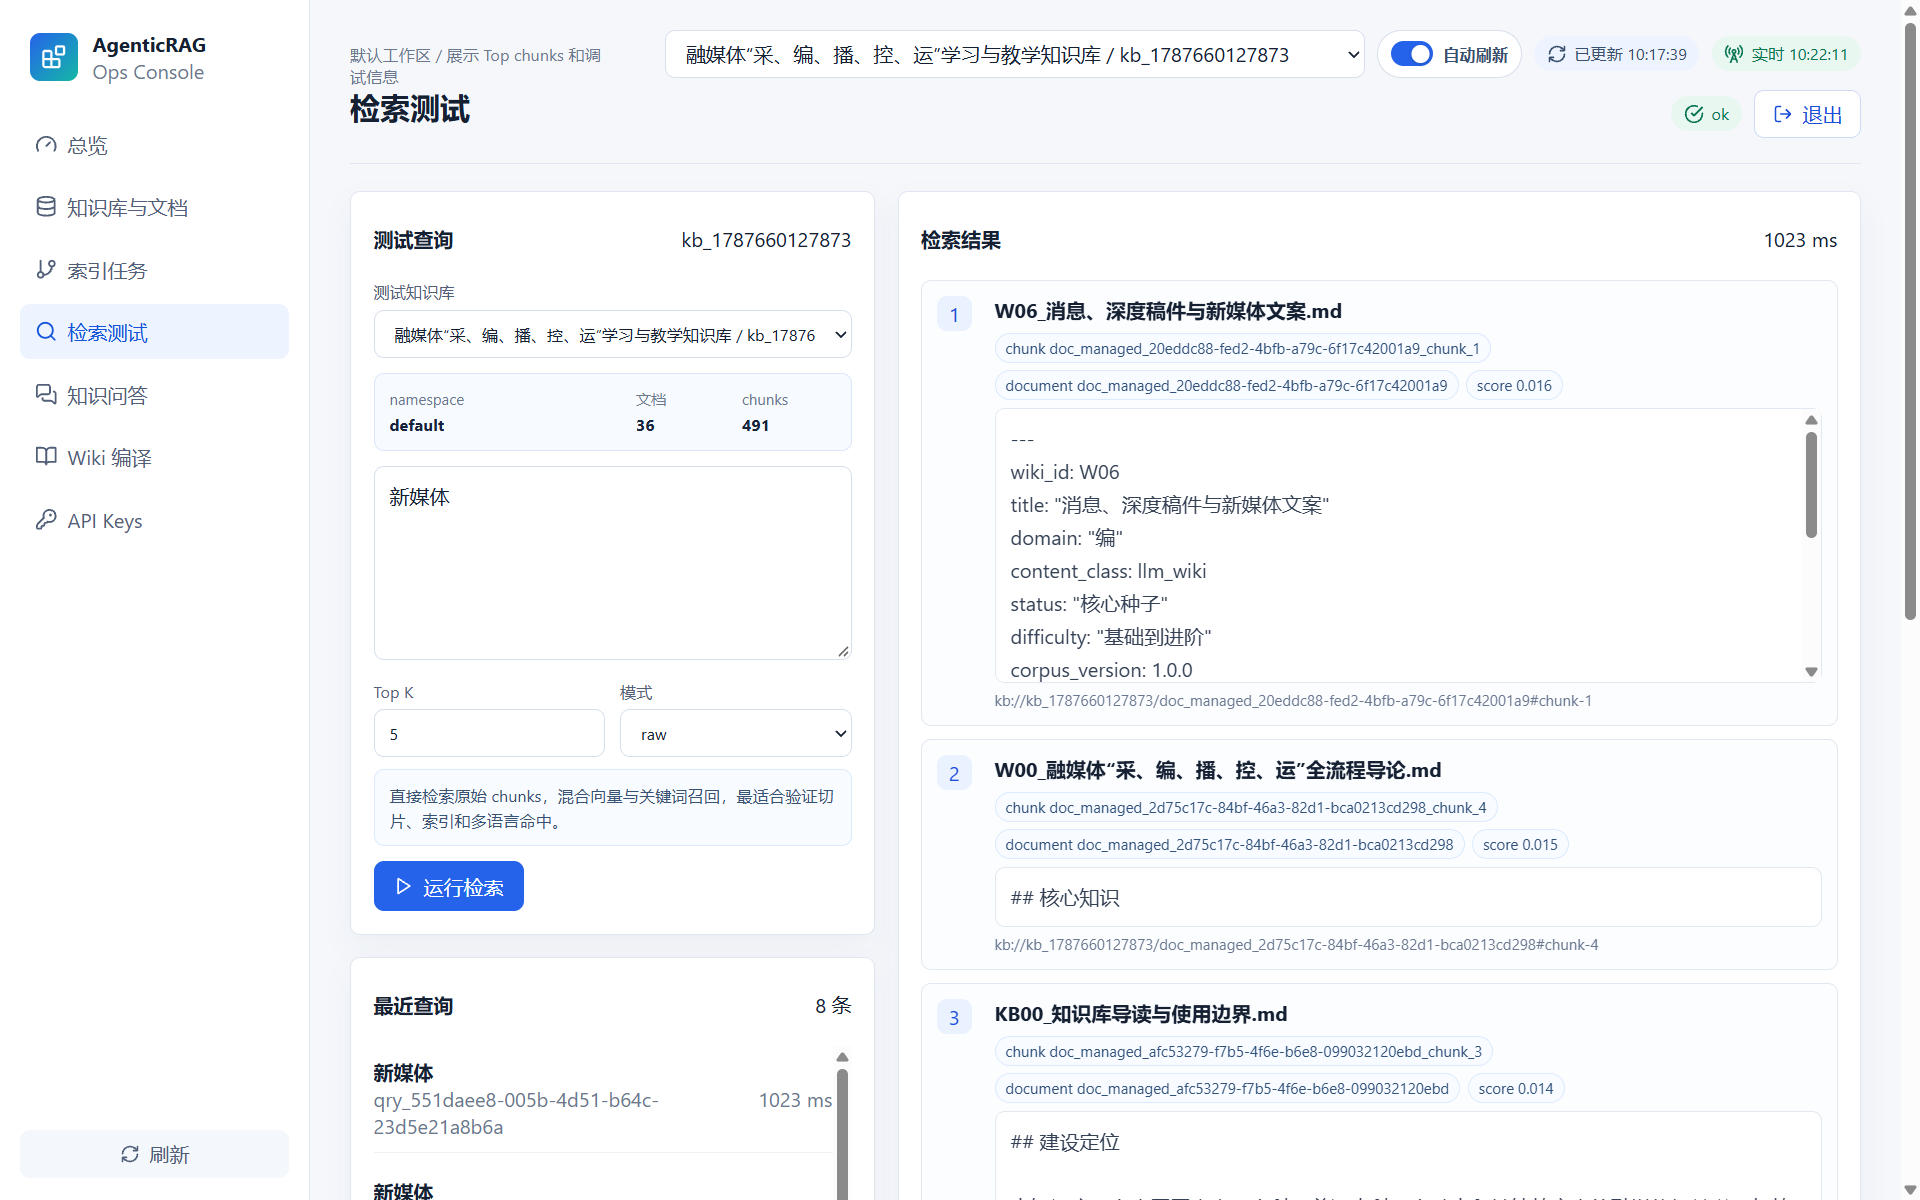The width and height of the screenshot is (1920, 1200).
Task: Click score 0.014 badge
Action: 1516,1088
